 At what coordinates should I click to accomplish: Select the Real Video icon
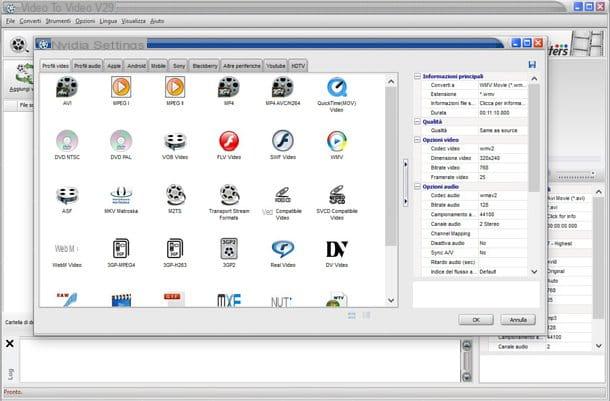283,249
